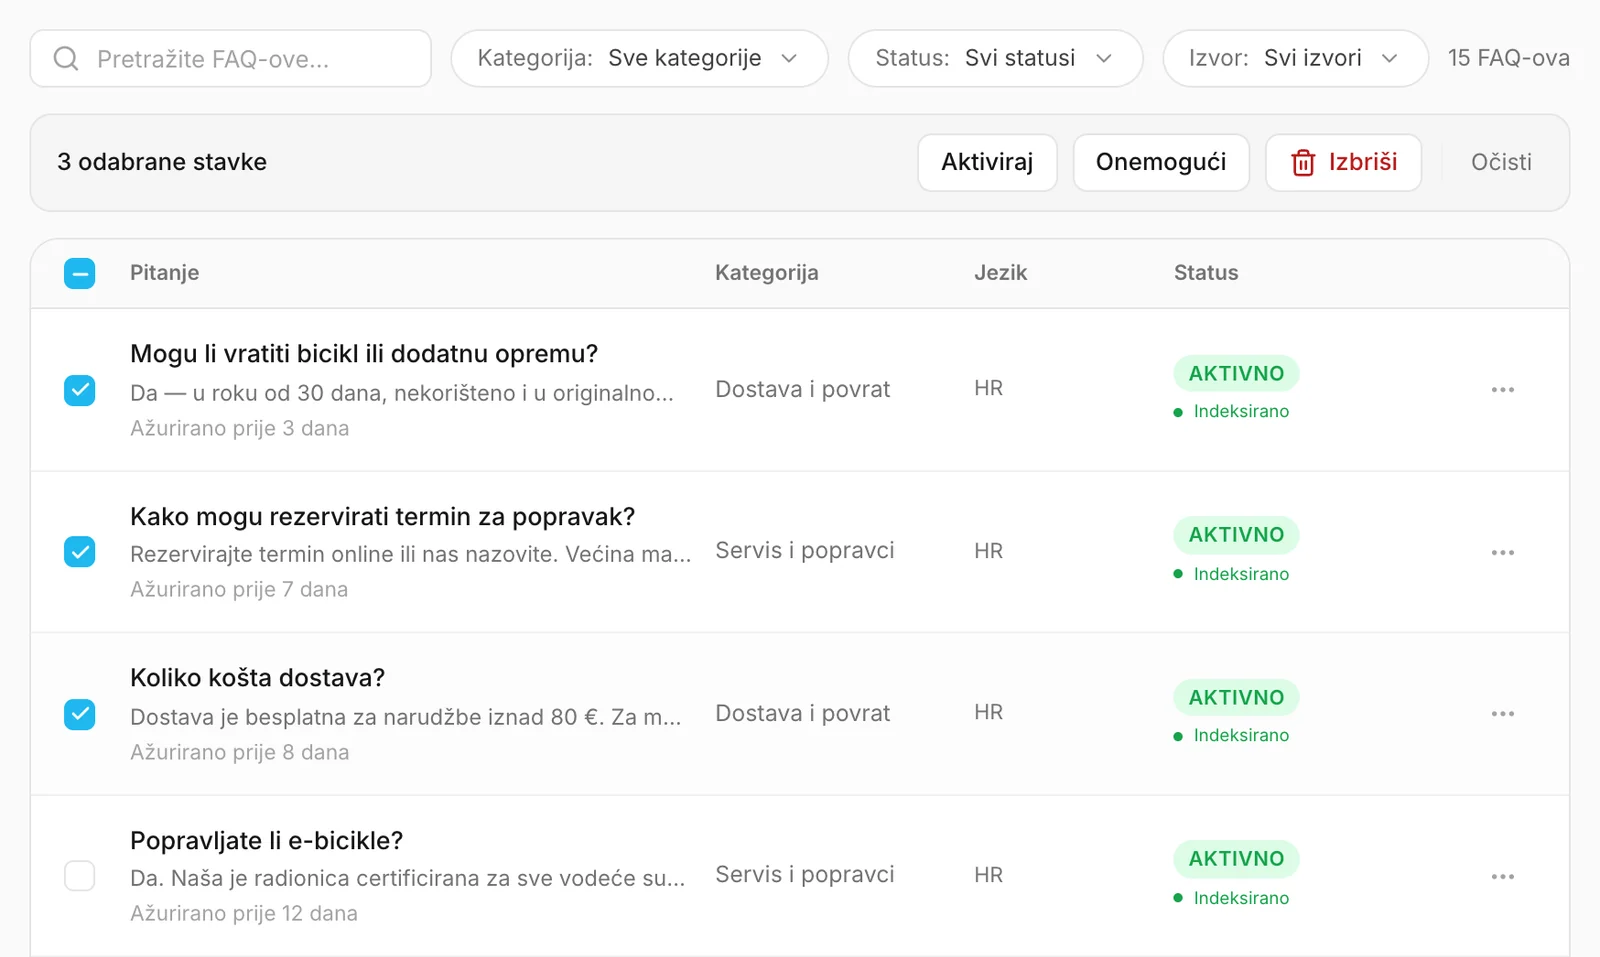This screenshot has width=1600, height=957.
Task: Click the search magnifier icon
Action: 66,59
